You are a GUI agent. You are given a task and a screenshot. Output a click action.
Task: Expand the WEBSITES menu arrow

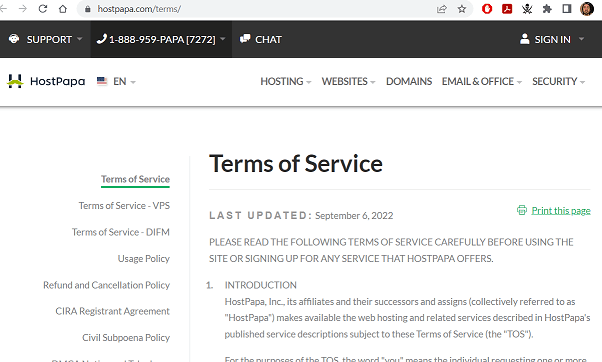click(x=372, y=82)
